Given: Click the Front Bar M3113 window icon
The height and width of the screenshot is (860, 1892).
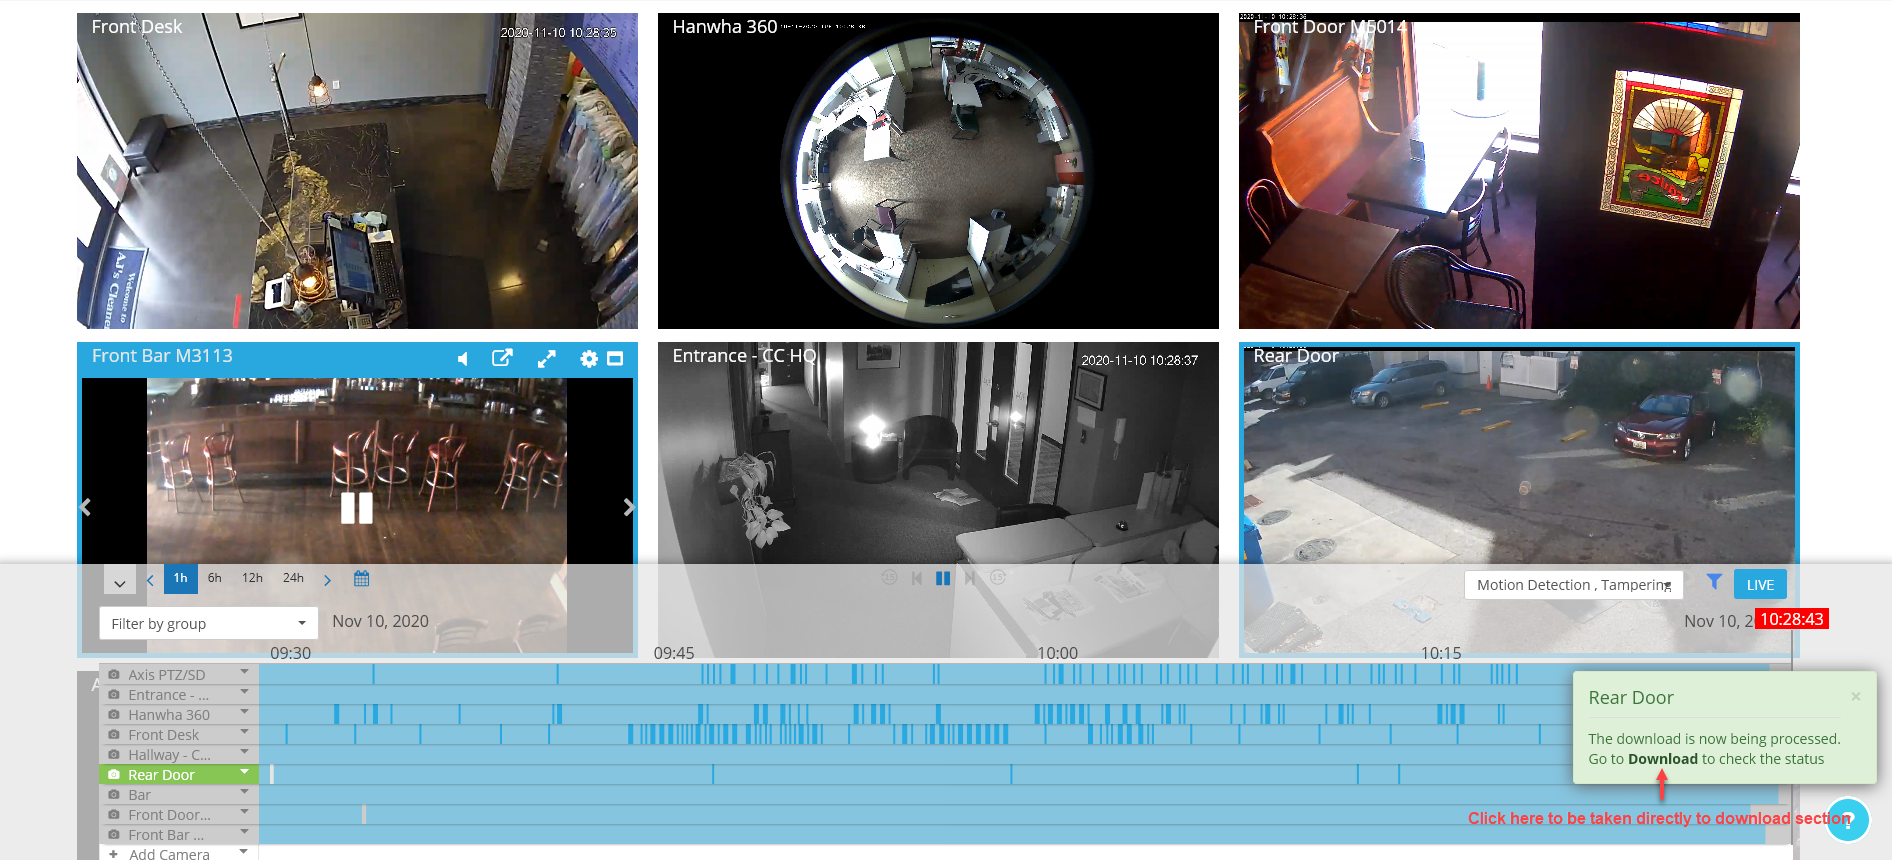Looking at the screenshot, I should 615,358.
